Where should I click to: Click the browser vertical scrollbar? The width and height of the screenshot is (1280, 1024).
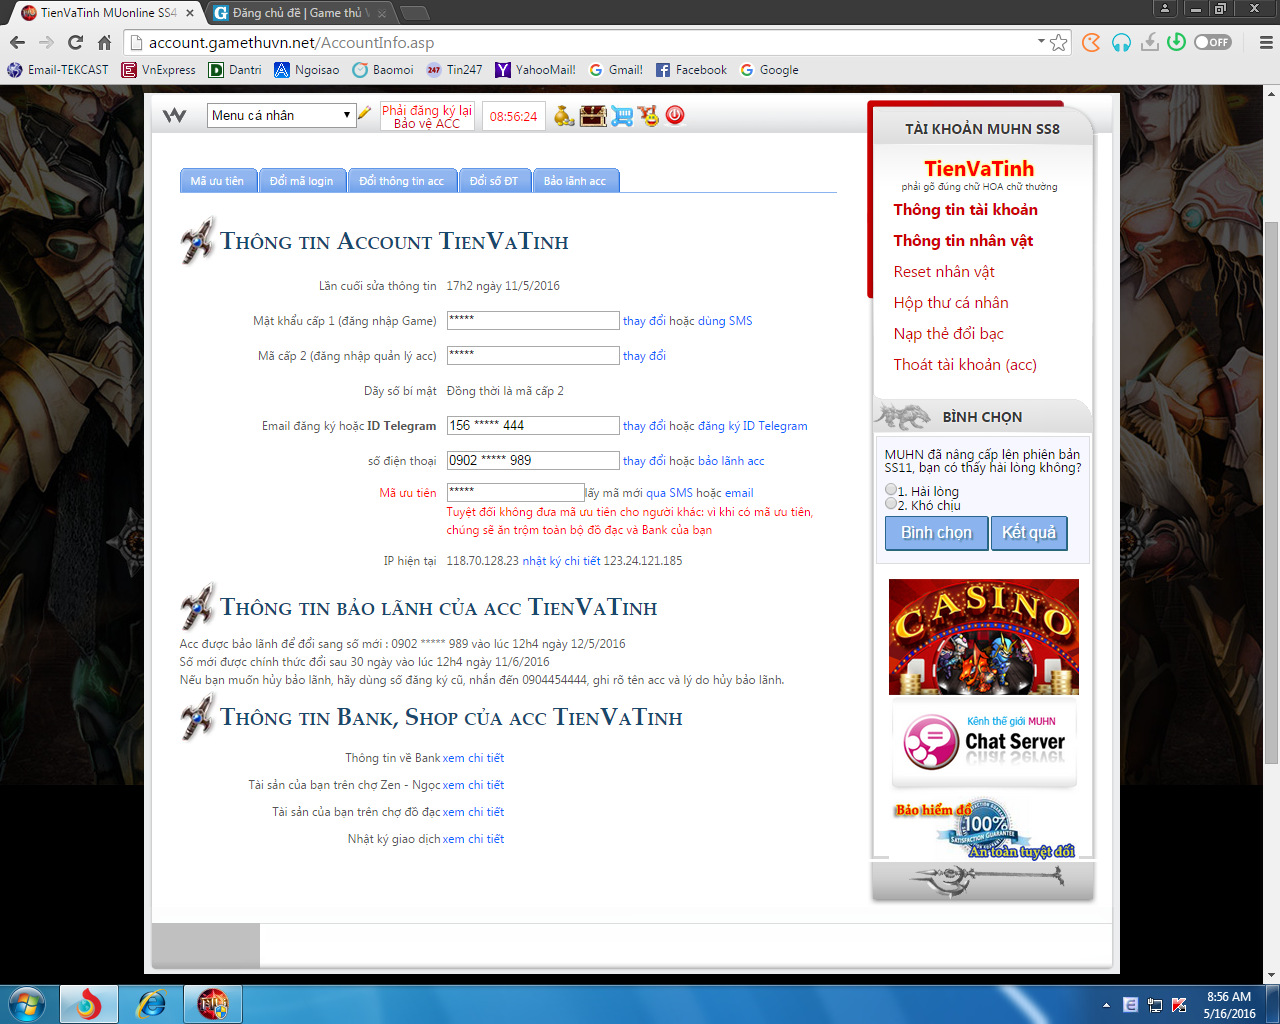tap(1272, 490)
